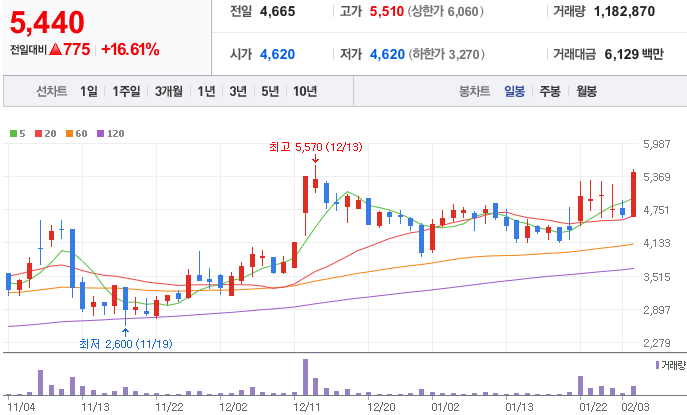Click the purple 120-day moving average swatch

[100, 134]
